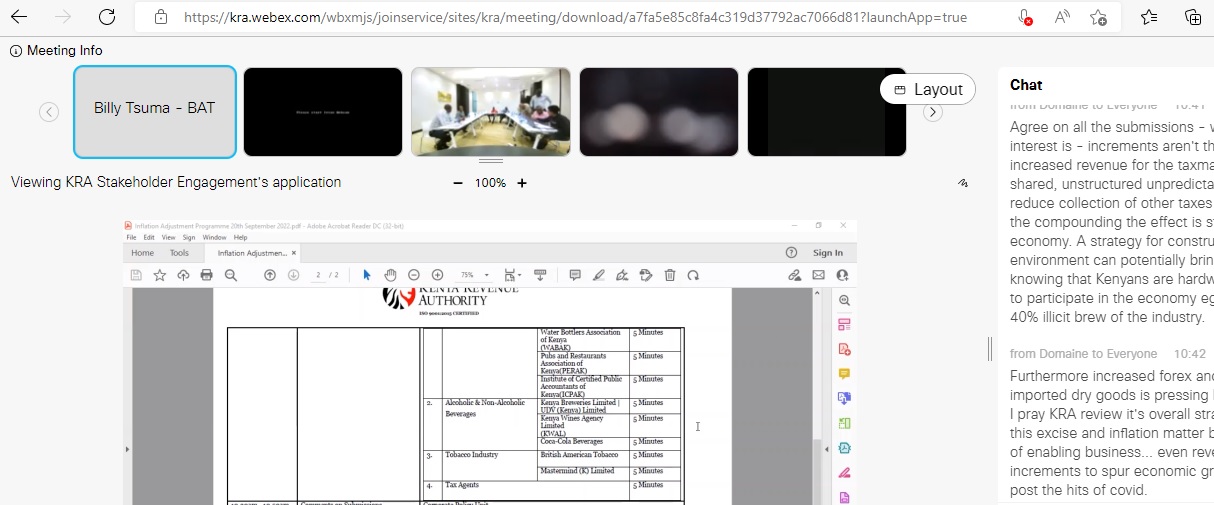Open the File menu in Acrobat
1214x505 pixels.
131,237
